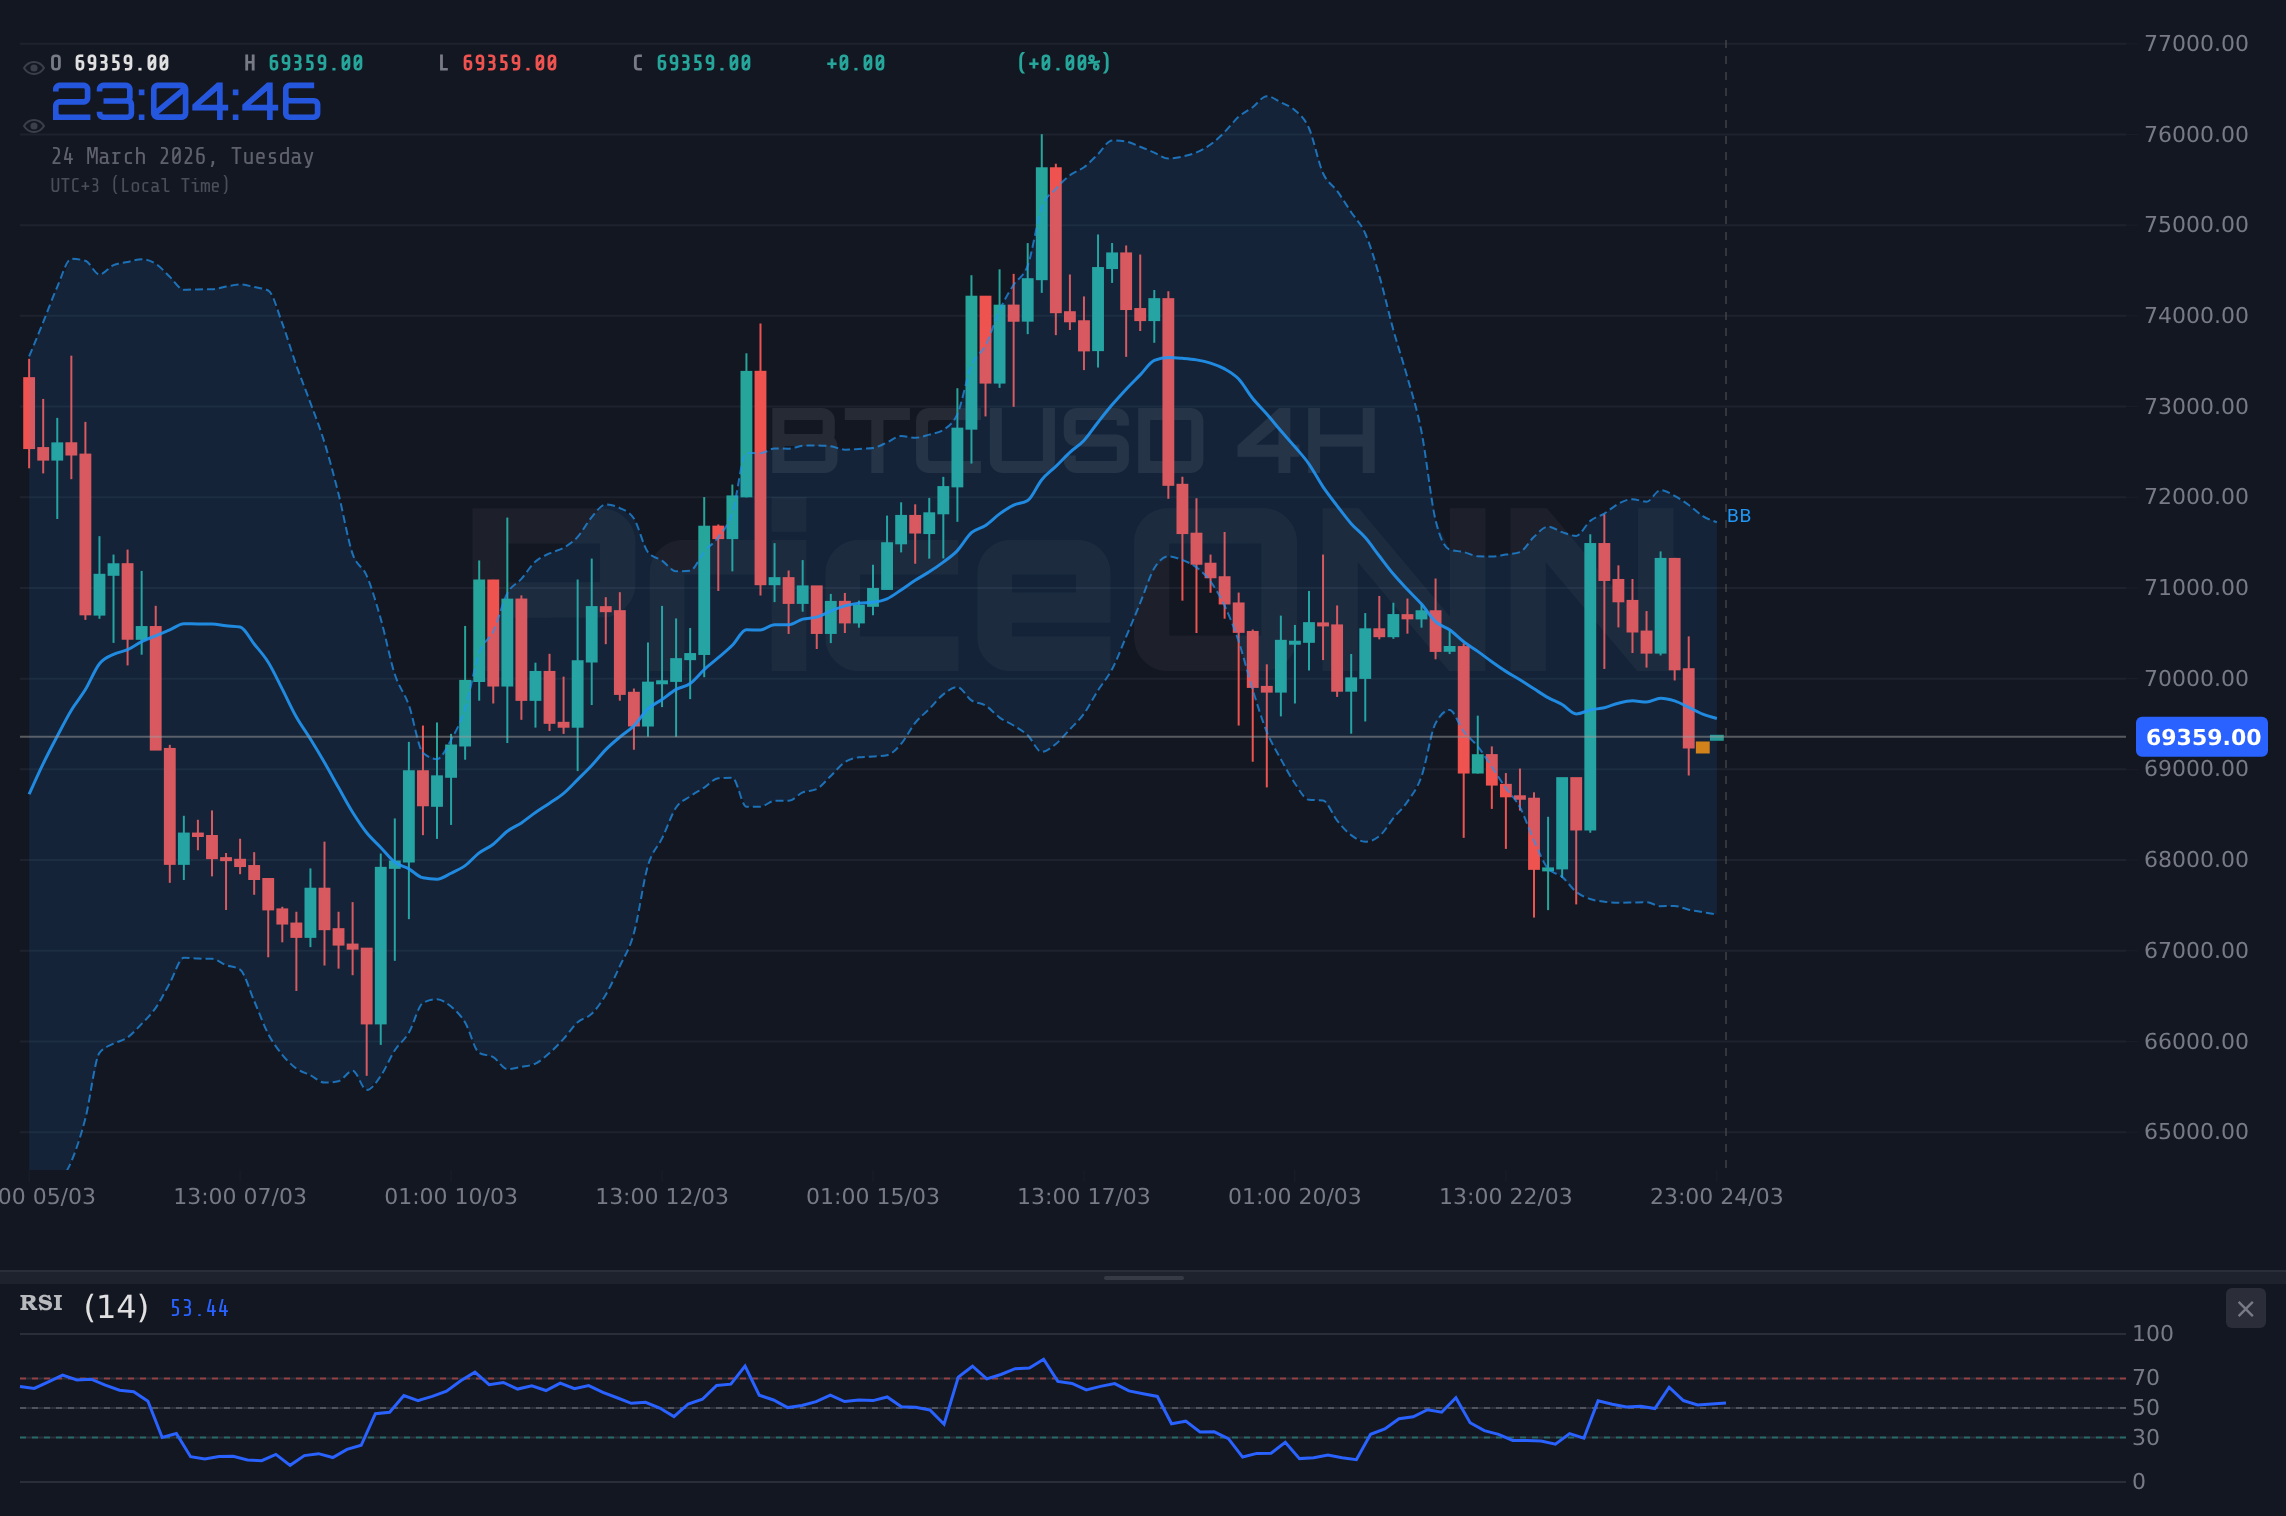Viewport: 2286px width, 1516px height.
Task: Click the open value 'O 69359.00'
Action: pyautogui.click(x=110, y=62)
